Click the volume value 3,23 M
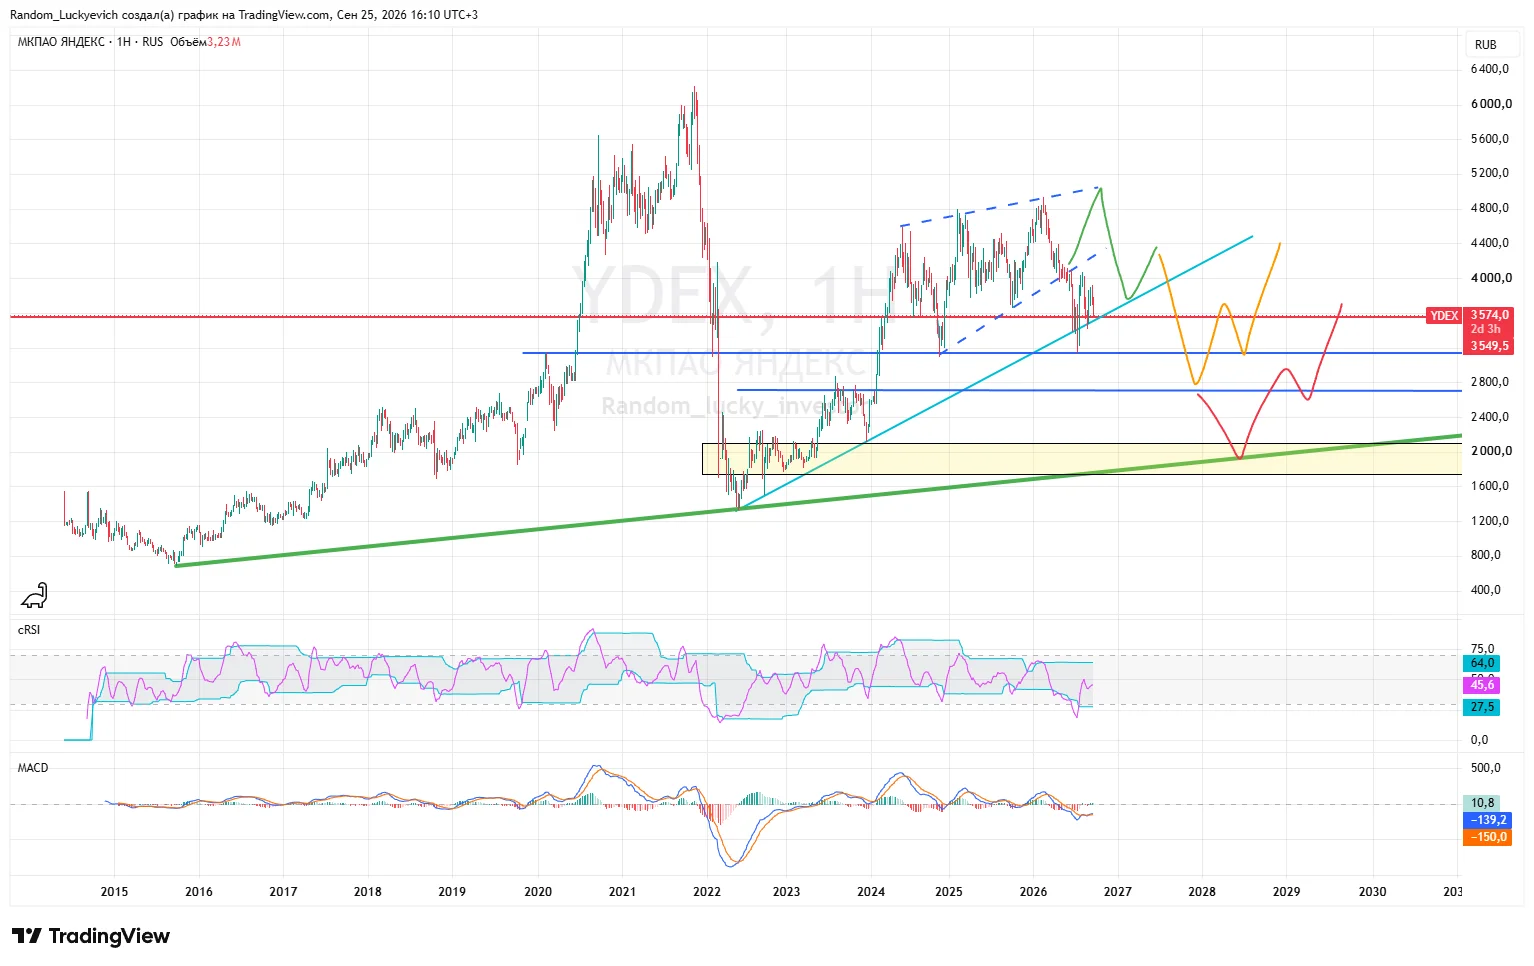 (224, 42)
